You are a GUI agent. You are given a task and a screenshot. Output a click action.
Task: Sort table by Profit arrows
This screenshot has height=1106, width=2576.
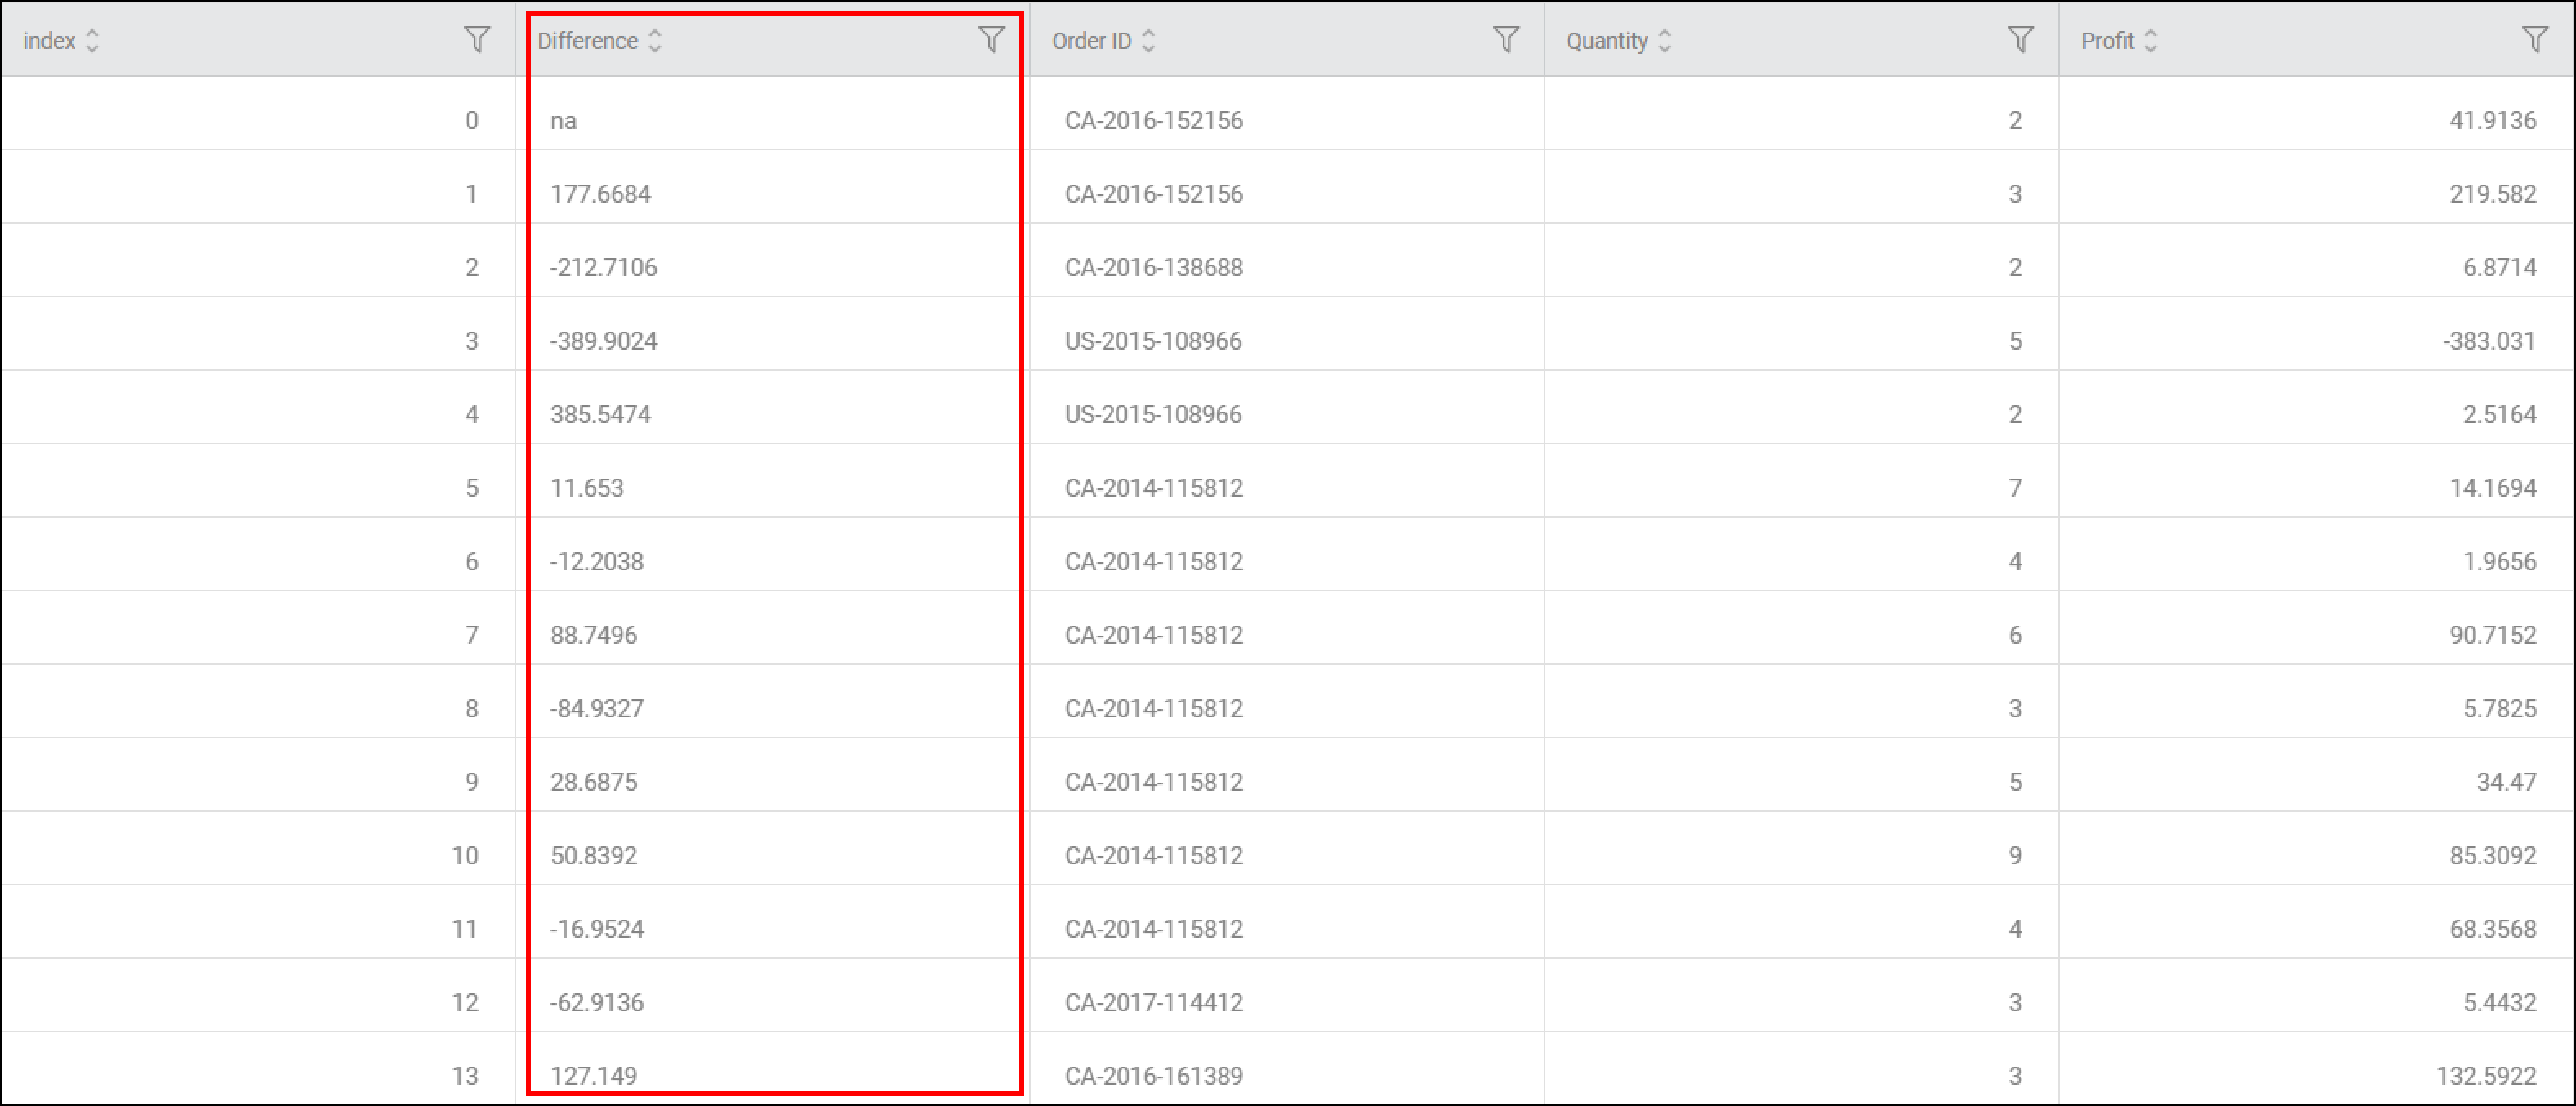click(2151, 41)
